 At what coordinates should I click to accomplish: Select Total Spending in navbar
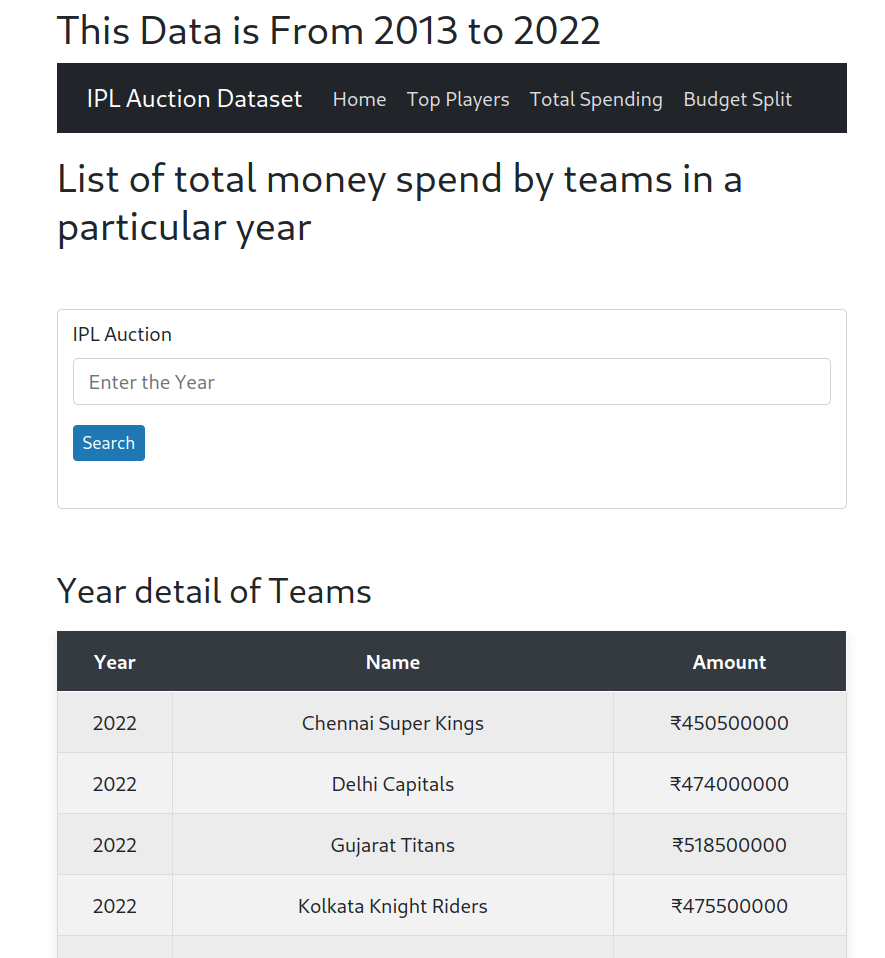(x=596, y=100)
